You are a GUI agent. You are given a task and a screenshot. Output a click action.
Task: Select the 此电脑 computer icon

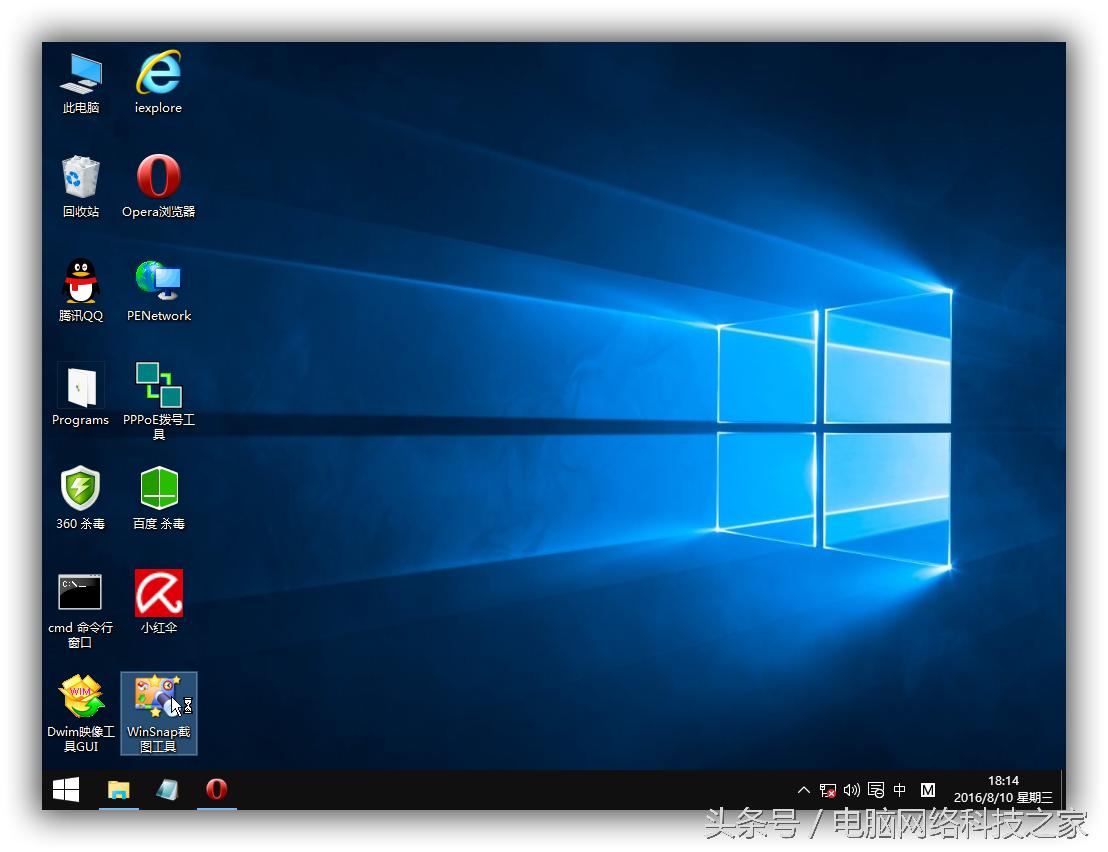[81, 75]
